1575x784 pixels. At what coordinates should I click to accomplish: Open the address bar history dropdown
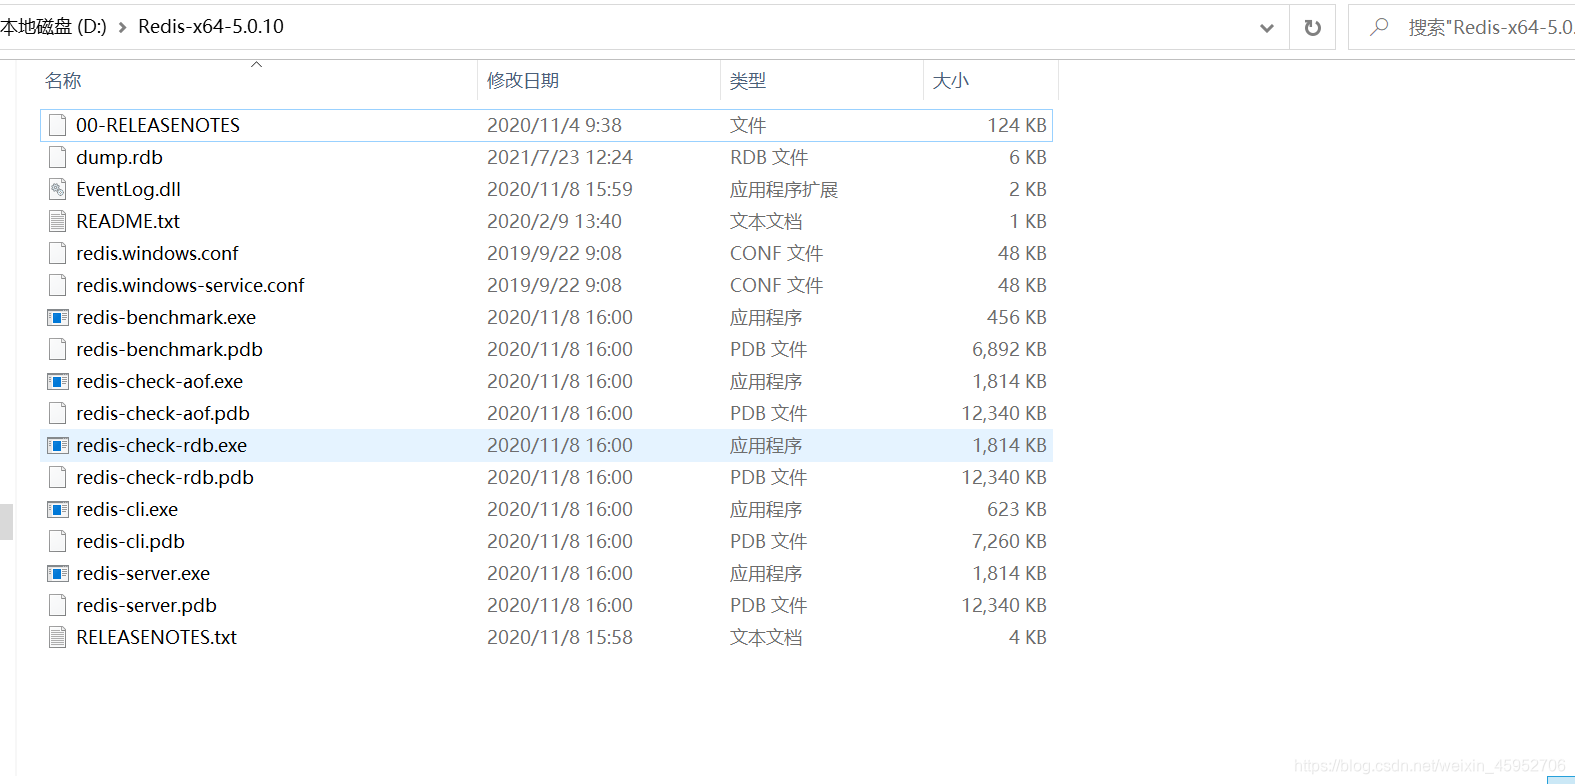click(1267, 28)
